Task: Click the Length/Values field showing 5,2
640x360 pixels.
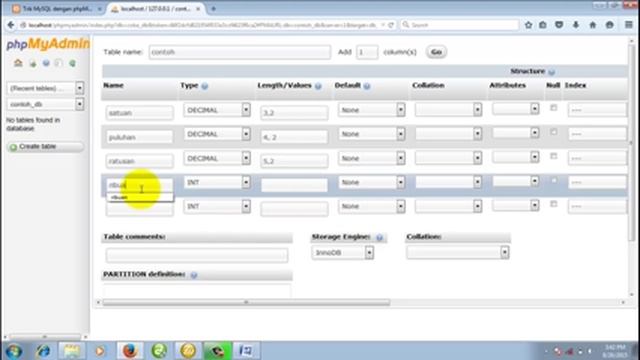Action: (x=294, y=161)
